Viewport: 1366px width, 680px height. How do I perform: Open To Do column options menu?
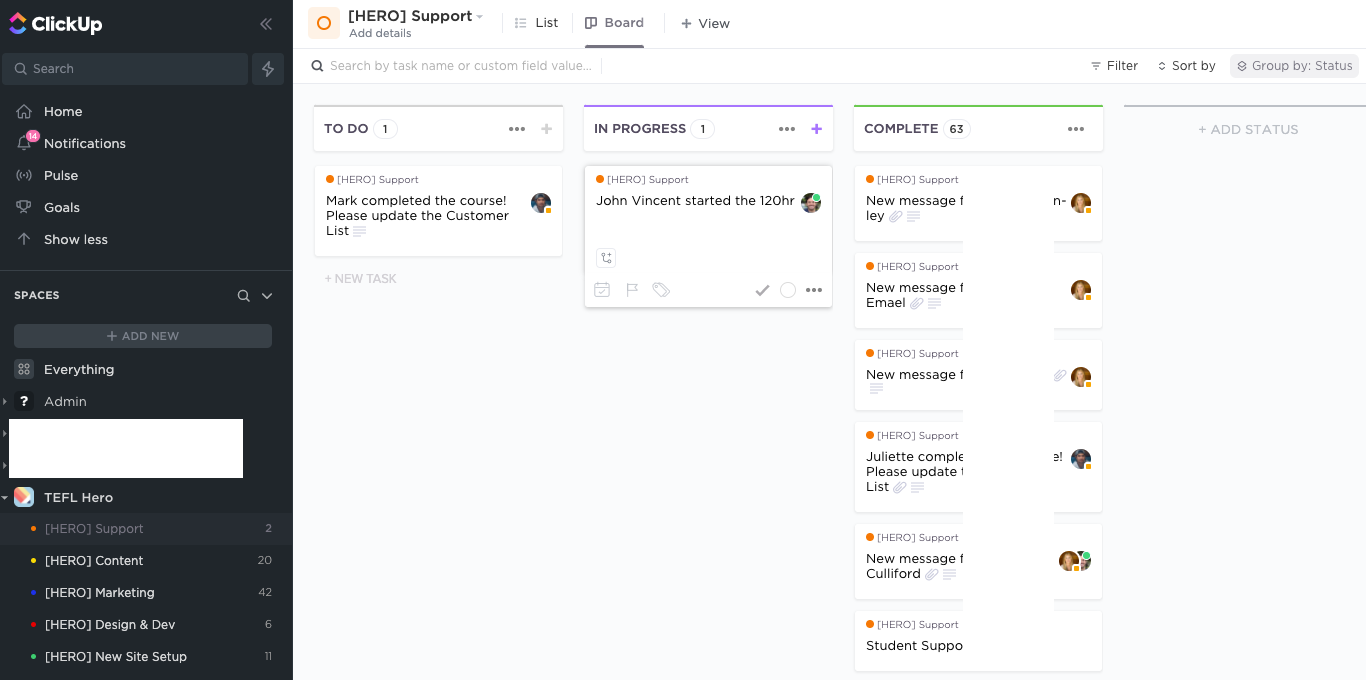point(517,129)
